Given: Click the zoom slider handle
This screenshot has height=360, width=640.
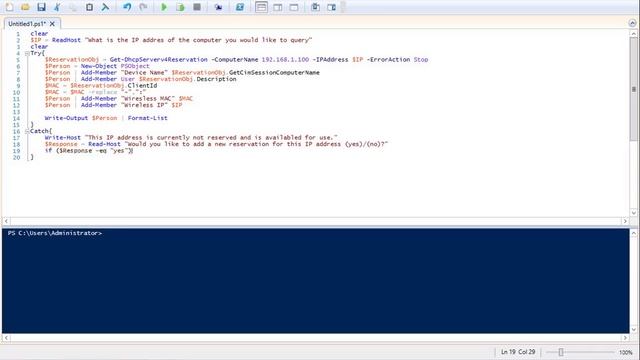Looking at the screenshot, I should pyautogui.click(x=561, y=352).
